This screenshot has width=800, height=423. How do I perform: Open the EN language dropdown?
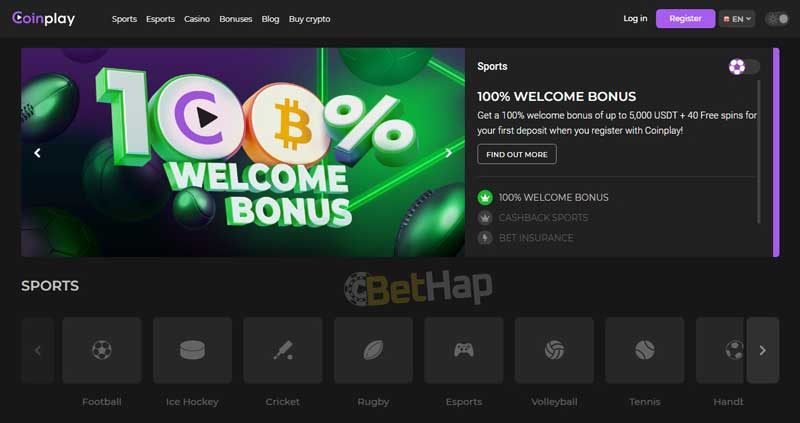[737, 19]
